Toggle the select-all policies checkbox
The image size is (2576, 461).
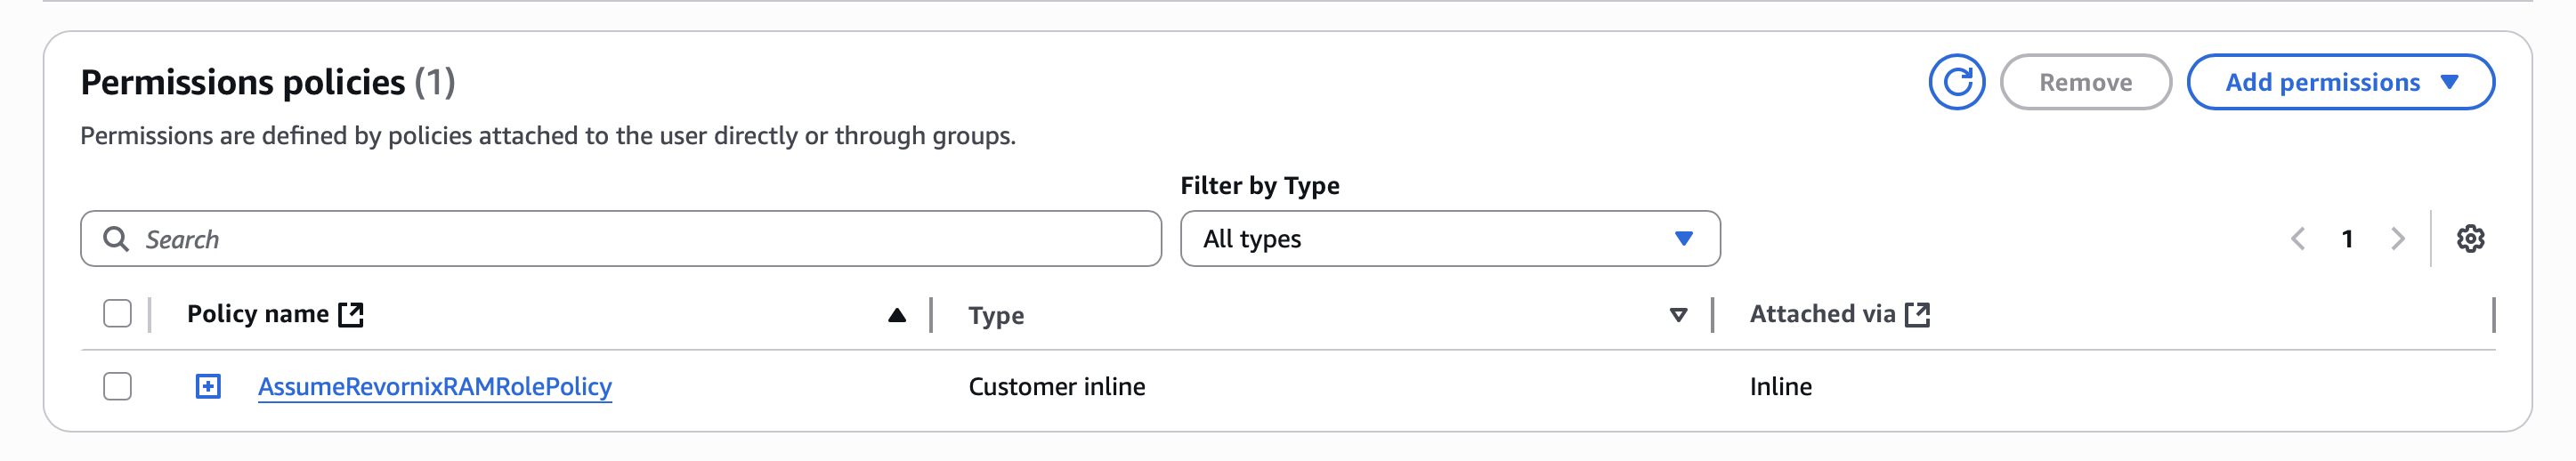(118, 314)
